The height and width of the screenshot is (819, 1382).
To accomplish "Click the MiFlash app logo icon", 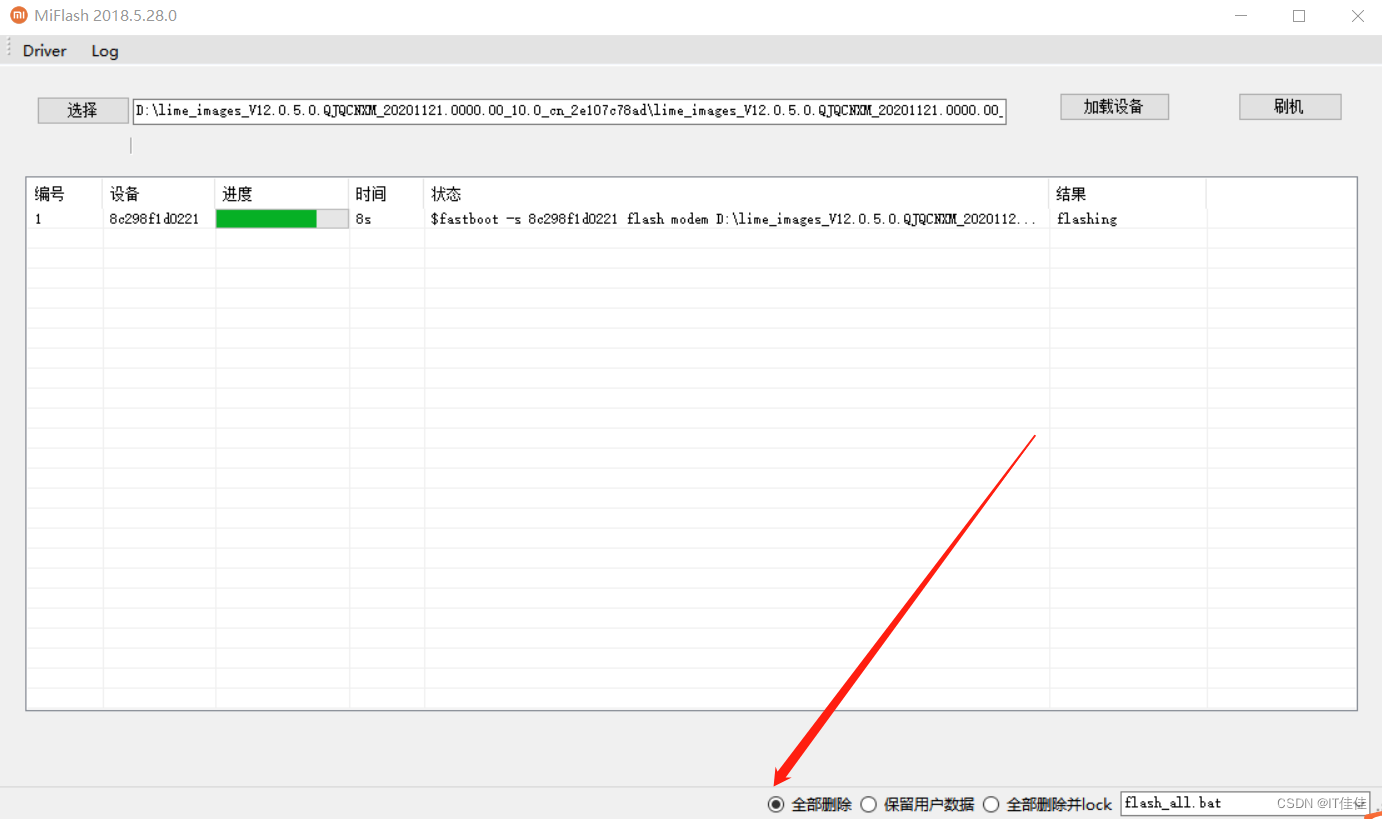I will pyautogui.click(x=19, y=15).
